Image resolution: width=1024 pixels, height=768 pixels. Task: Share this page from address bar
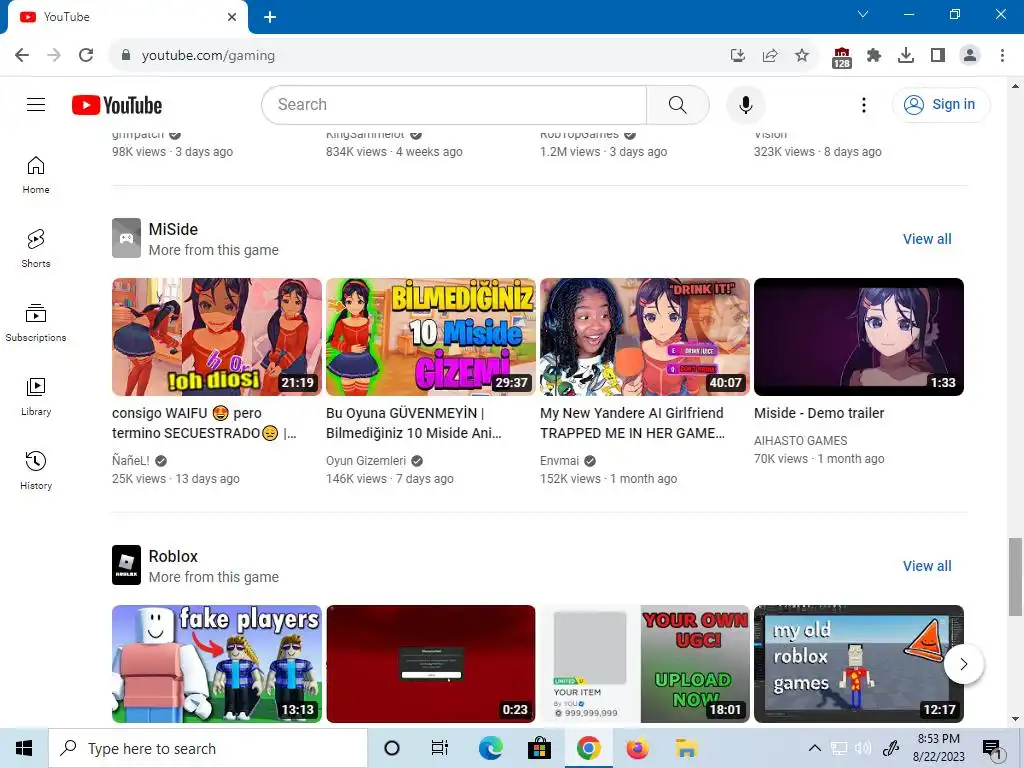point(770,56)
